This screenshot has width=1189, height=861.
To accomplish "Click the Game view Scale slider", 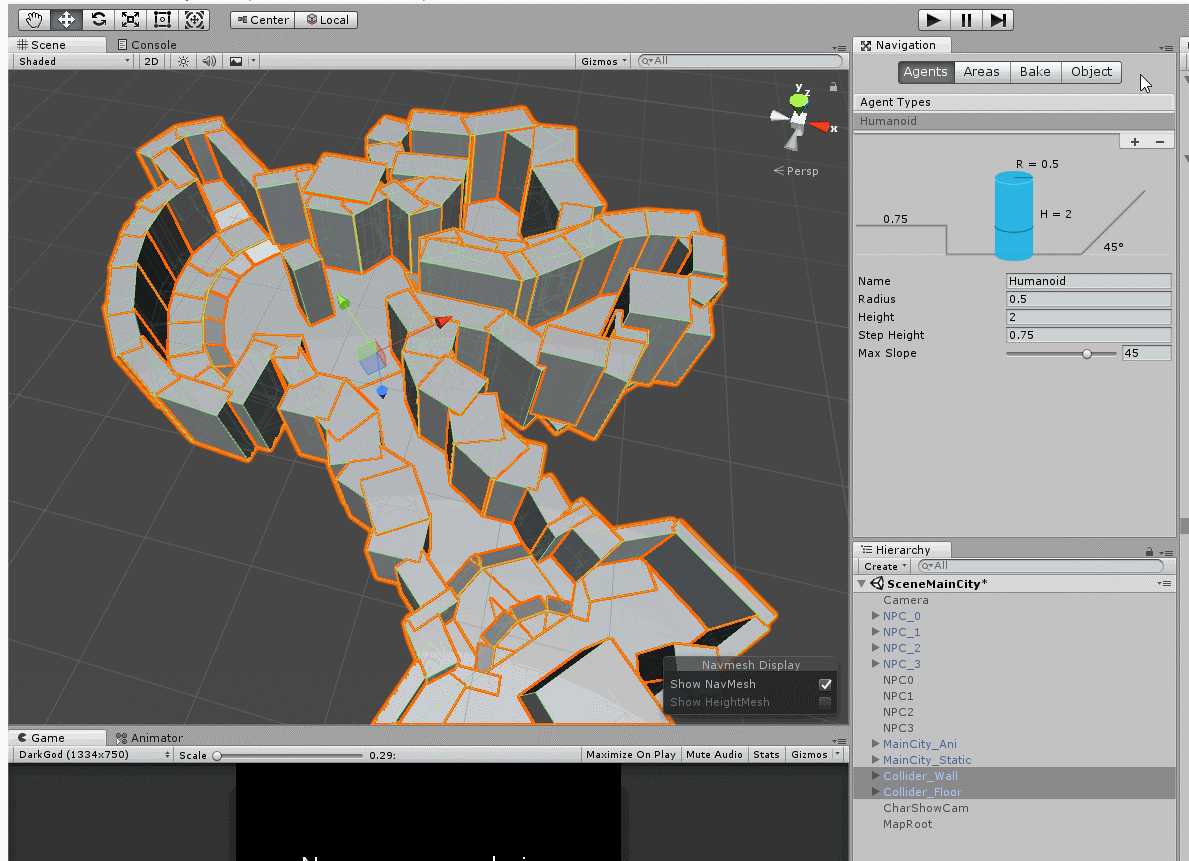I will click(288, 756).
